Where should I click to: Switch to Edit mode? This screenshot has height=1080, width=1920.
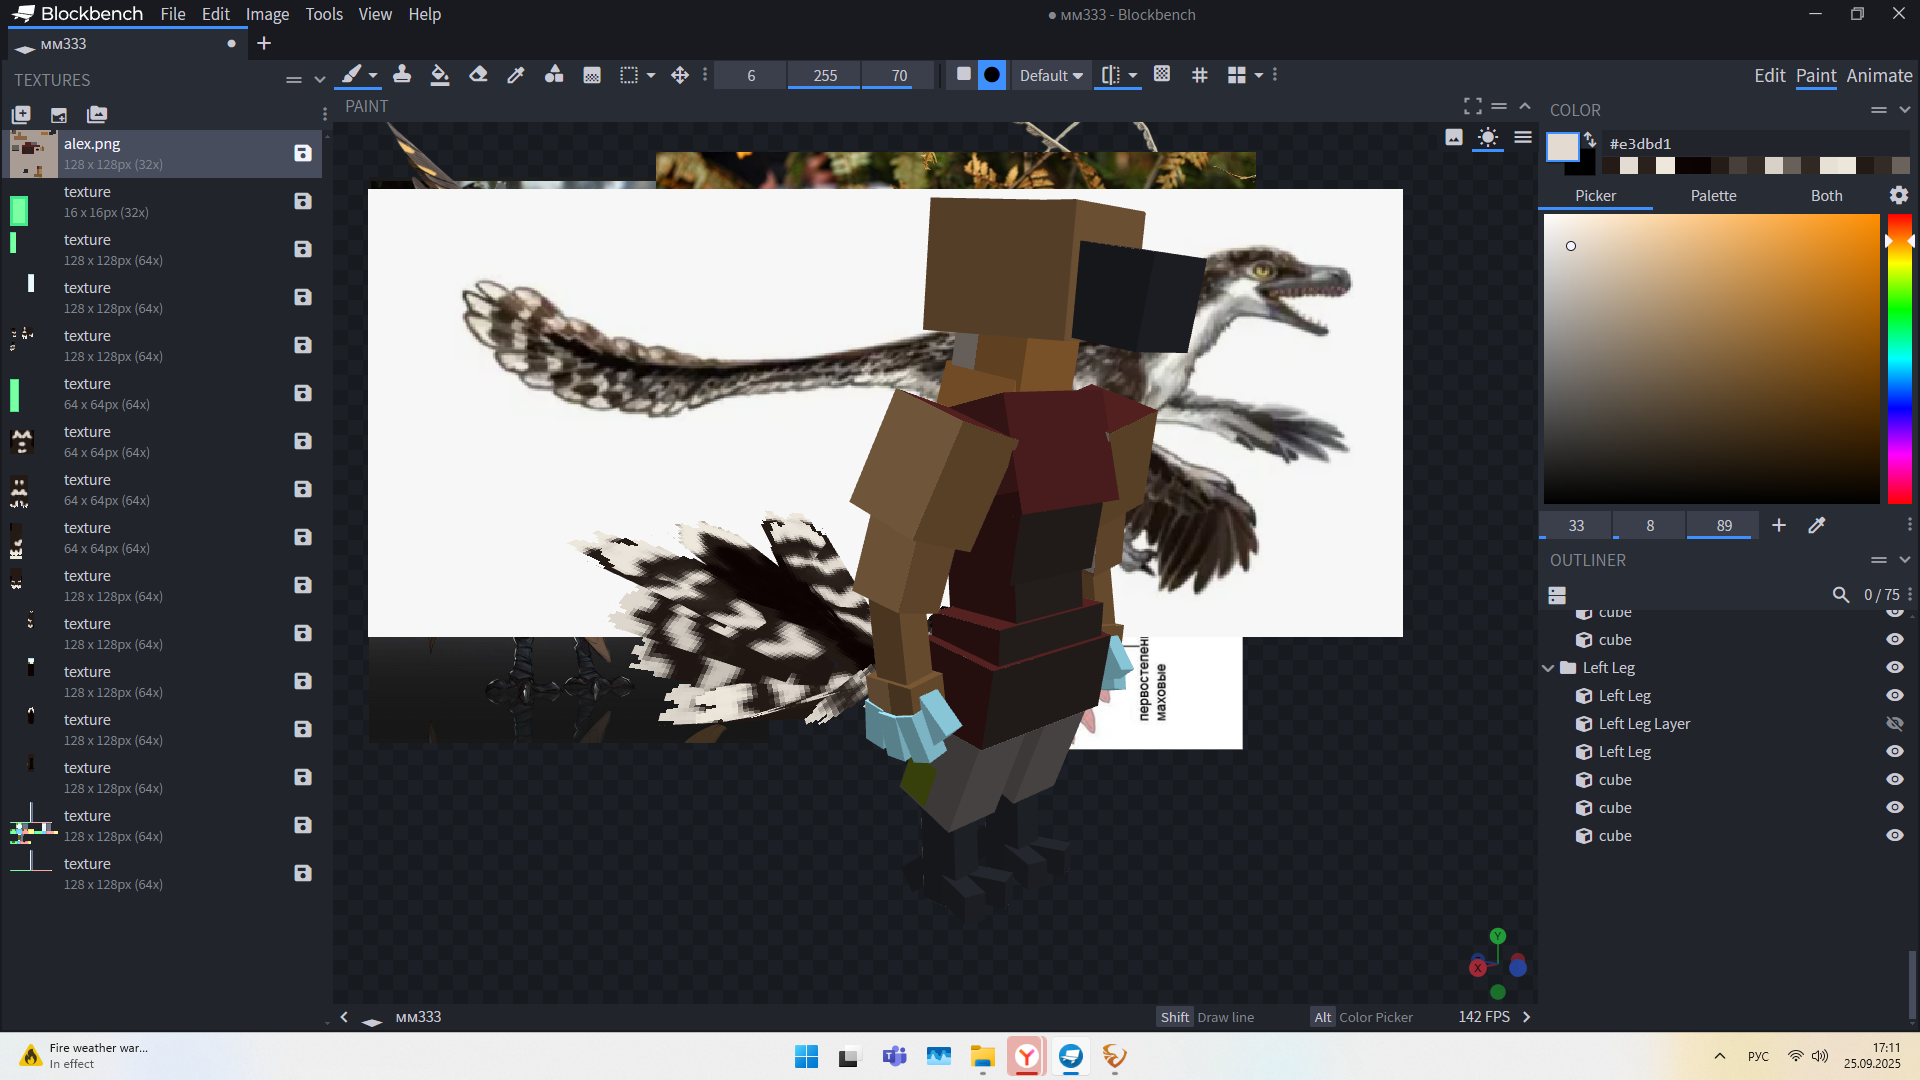[x=1769, y=76]
